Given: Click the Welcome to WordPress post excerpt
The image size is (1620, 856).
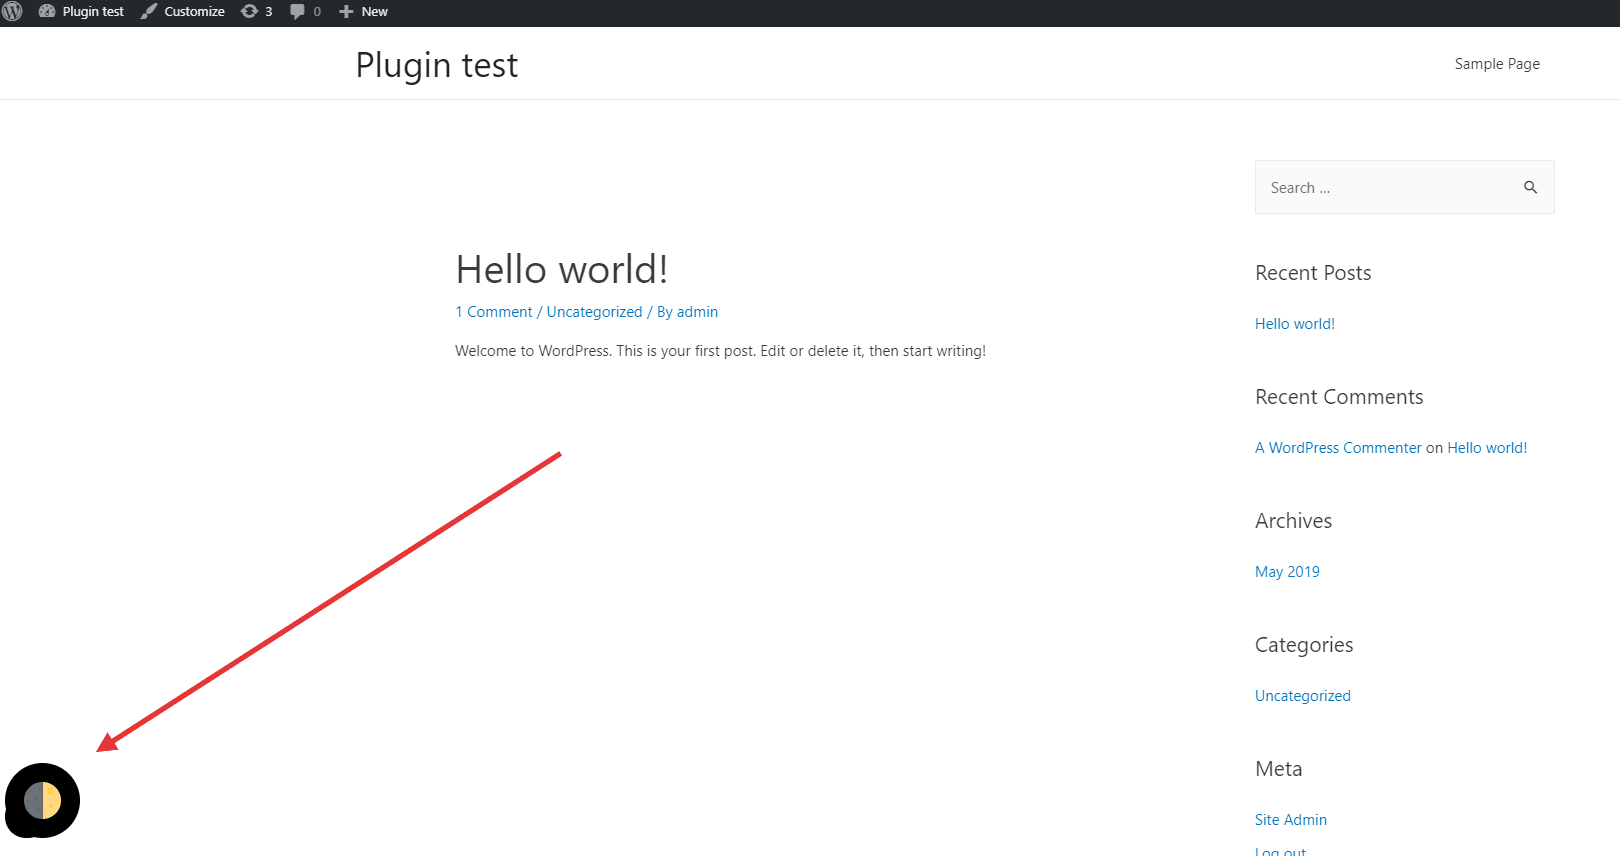Looking at the screenshot, I should pyautogui.click(x=720, y=351).
